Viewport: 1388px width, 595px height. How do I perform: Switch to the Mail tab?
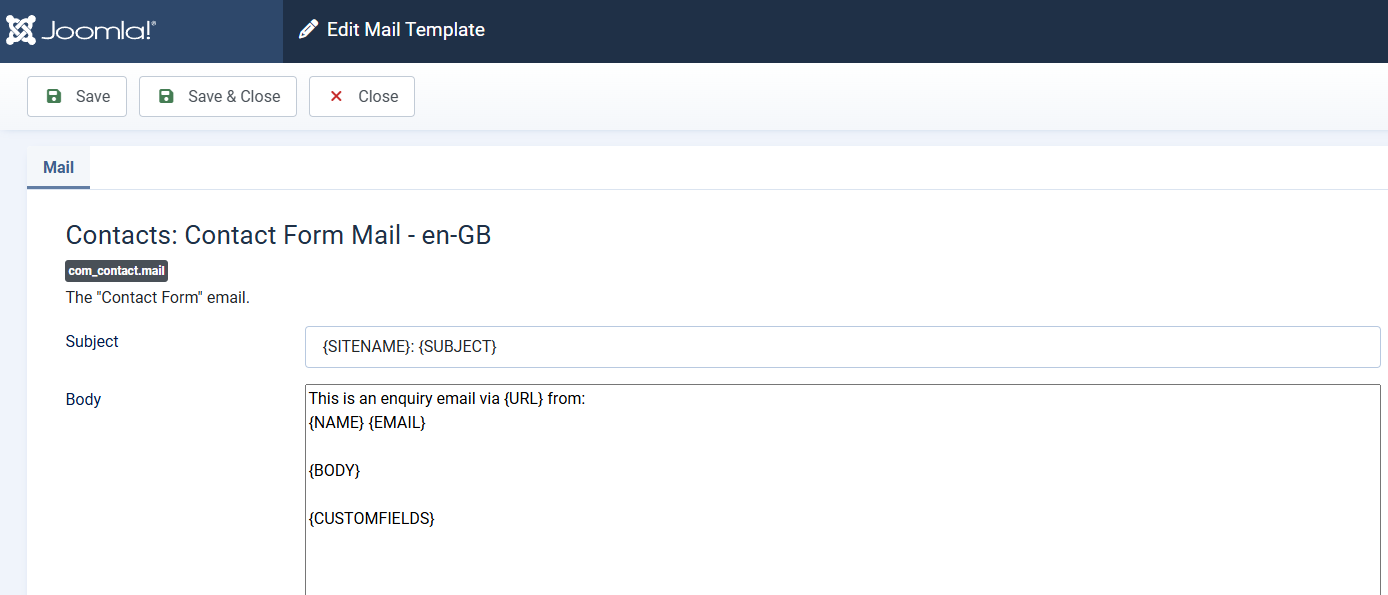point(58,167)
